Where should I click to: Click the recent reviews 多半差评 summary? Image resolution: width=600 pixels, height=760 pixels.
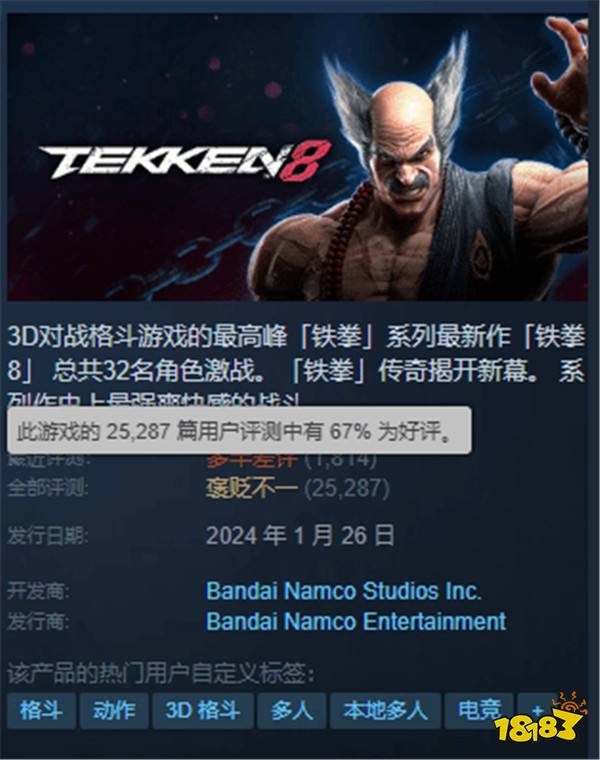point(252,460)
